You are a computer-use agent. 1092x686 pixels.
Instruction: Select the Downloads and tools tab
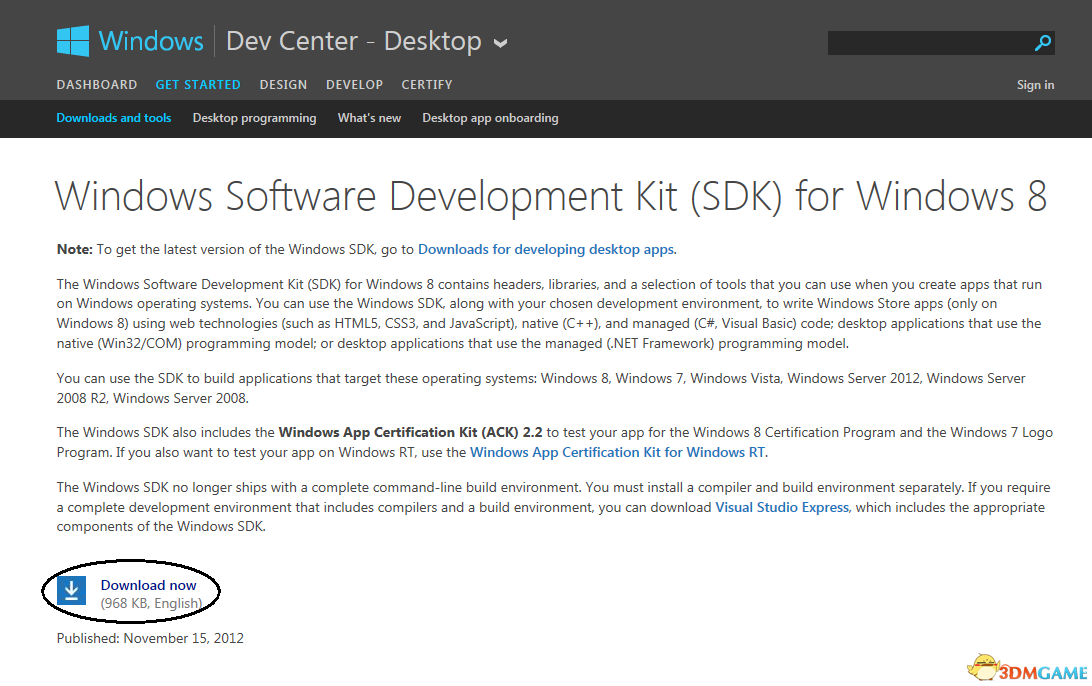pos(114,118)
